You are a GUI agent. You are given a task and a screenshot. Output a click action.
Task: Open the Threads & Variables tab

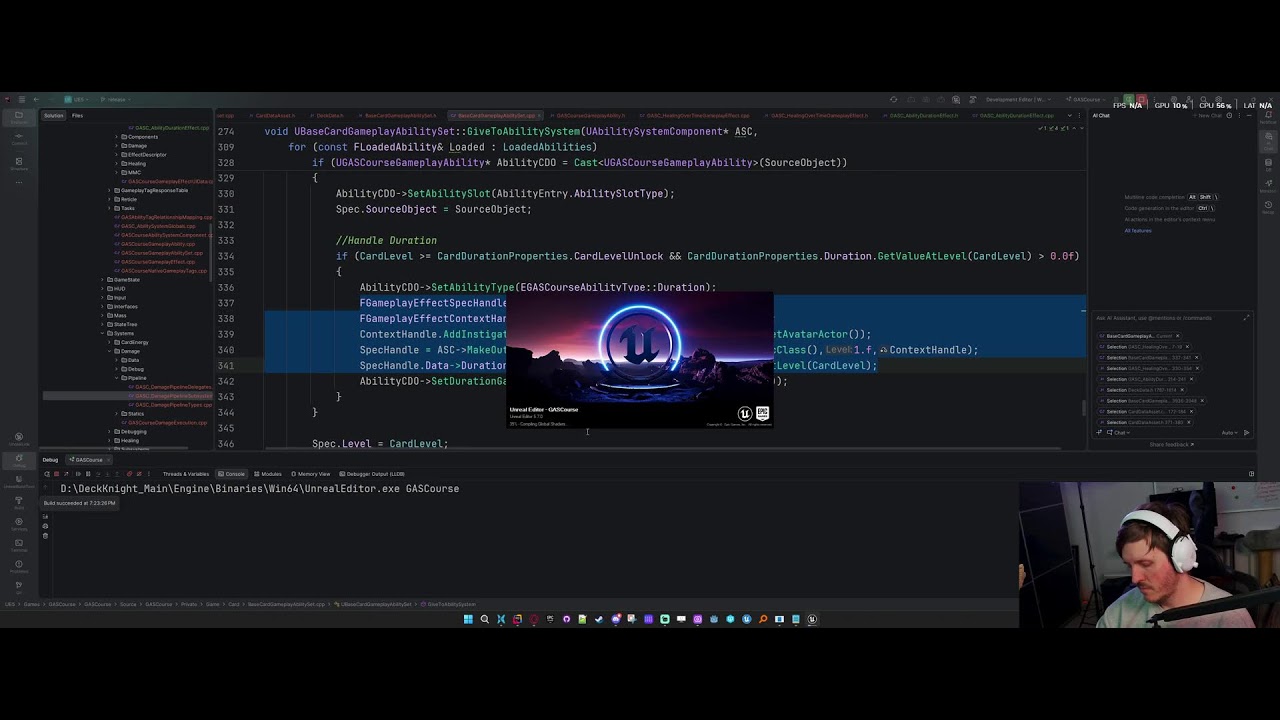pos(186,474)
